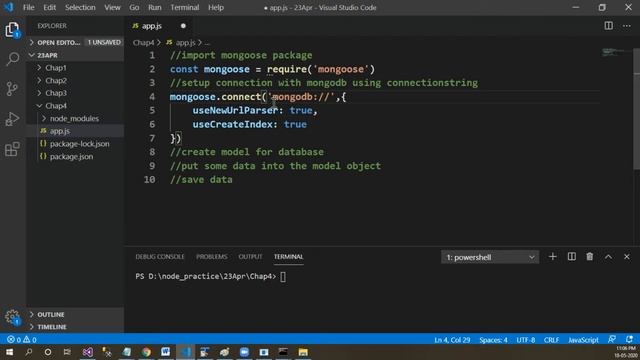The image size is (640, 360).
Task: Switch to the Problems tab
Action: pos(211,257)
